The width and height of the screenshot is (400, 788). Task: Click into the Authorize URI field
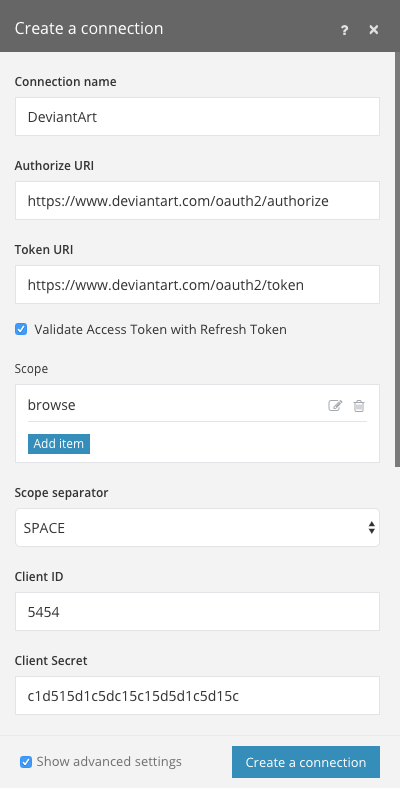tap(197, 201)
